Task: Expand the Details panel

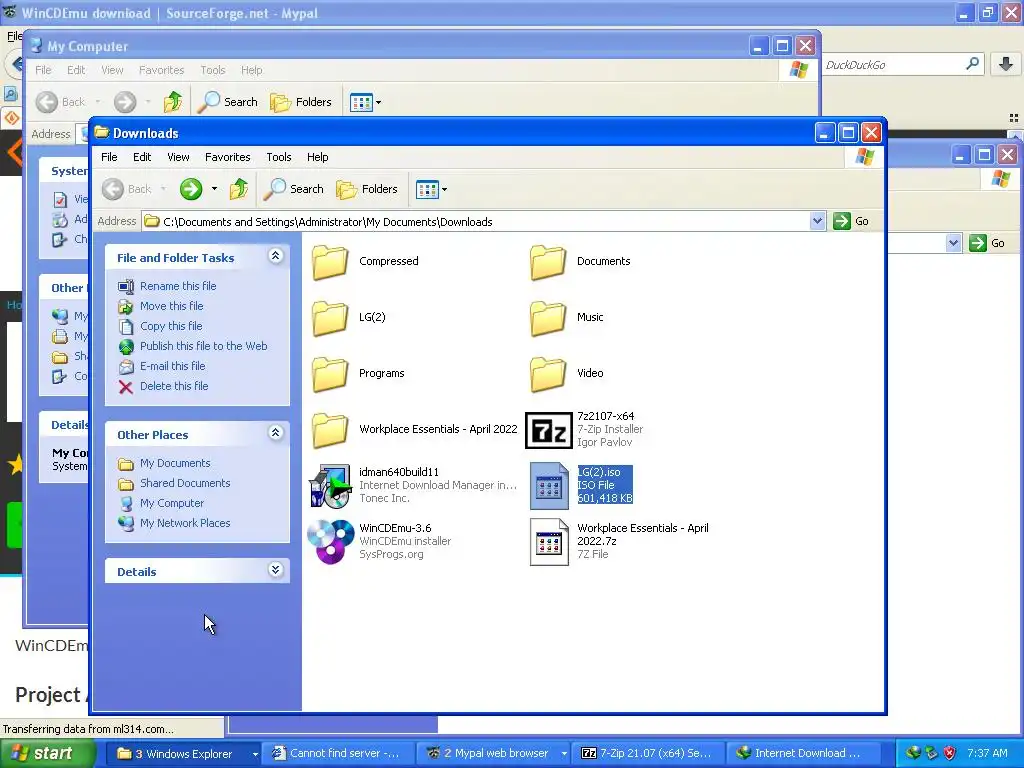Action: (276, 570)
